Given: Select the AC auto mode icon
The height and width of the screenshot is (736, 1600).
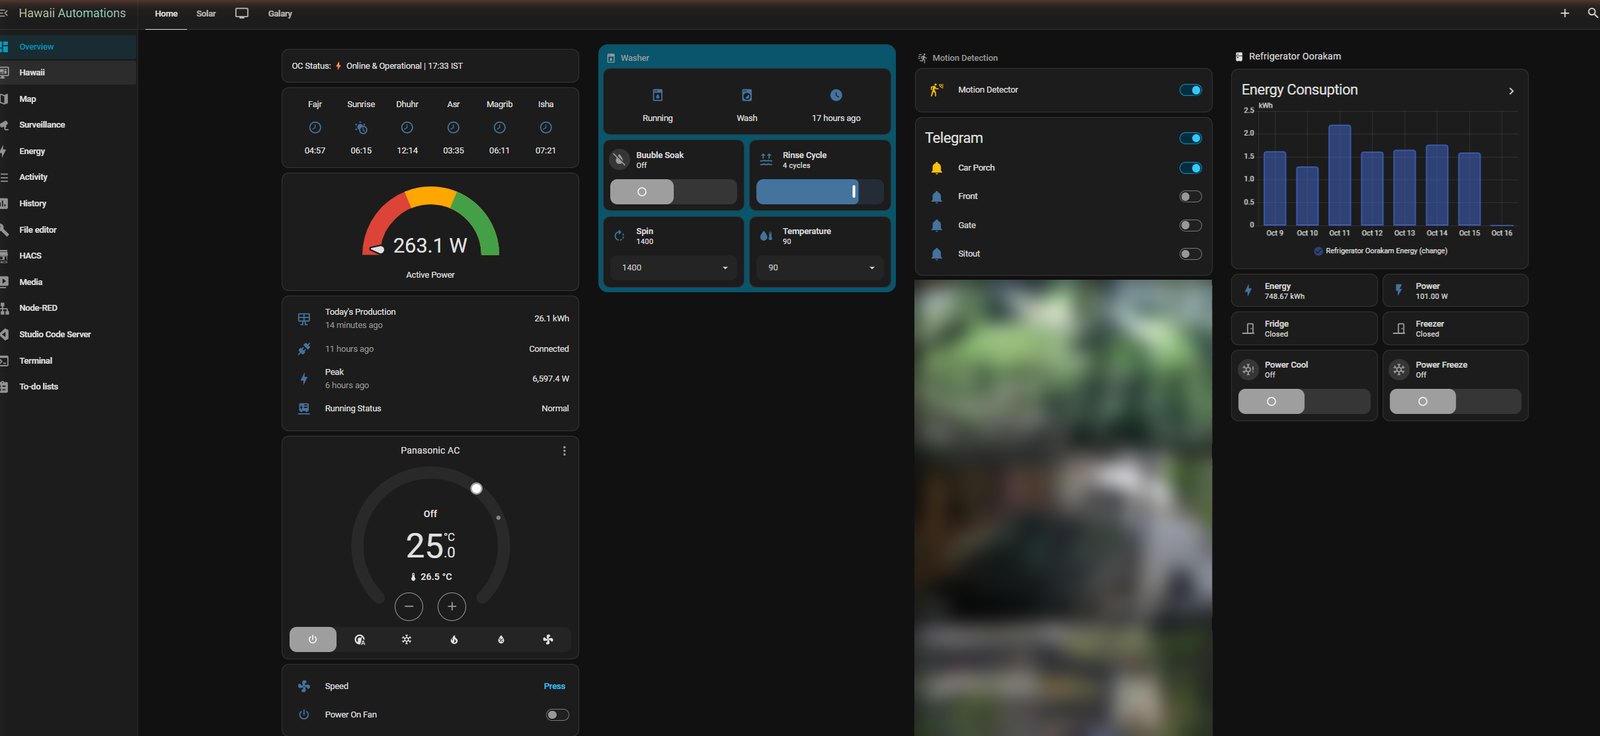Looking at the screenshot, I should [x=360, y=639].
